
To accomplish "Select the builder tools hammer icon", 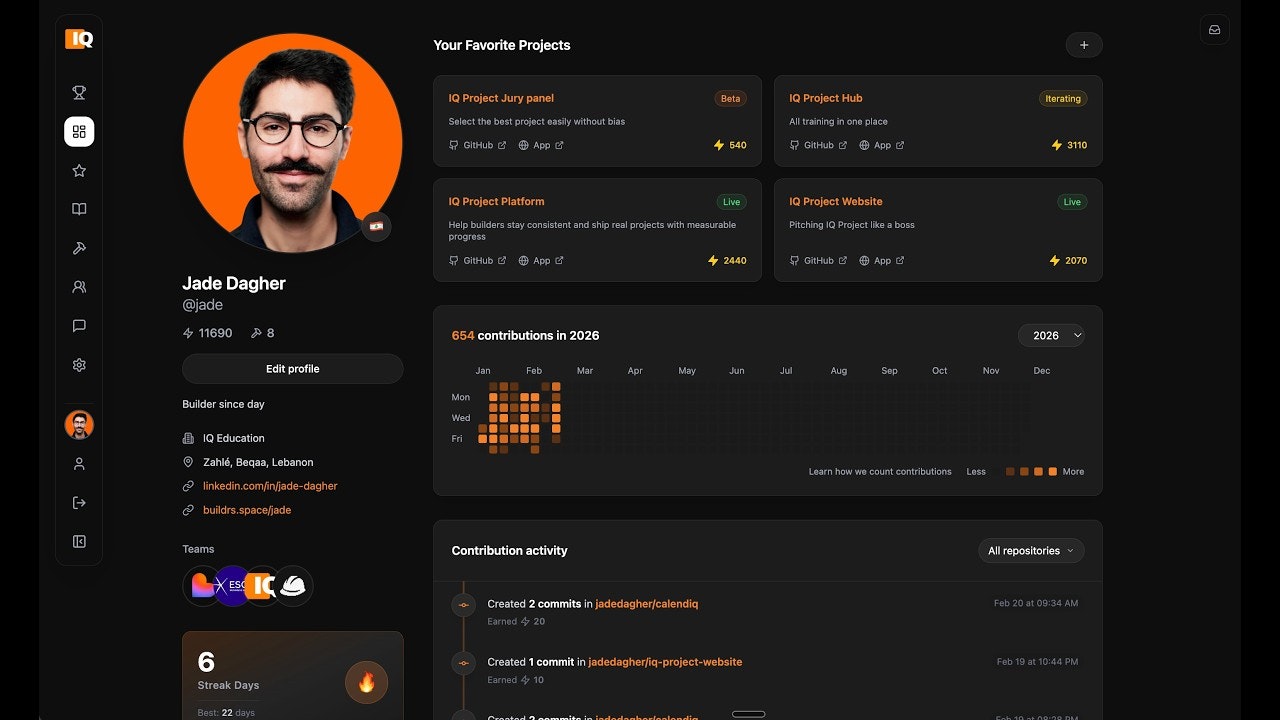I will (x=79, y=248).
